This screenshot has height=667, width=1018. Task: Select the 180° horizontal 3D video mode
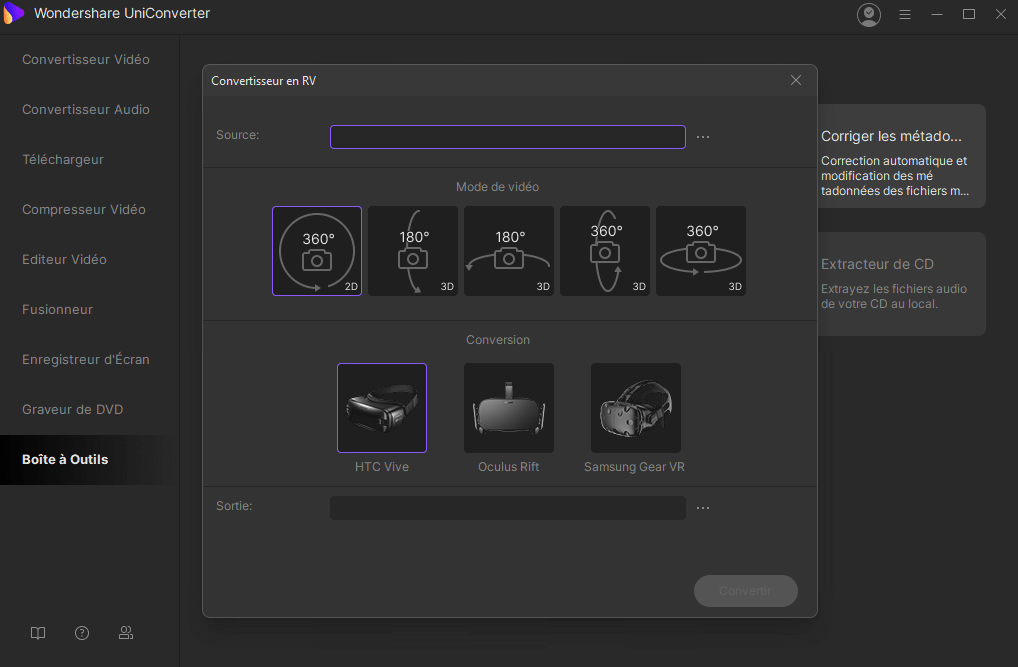509,251
